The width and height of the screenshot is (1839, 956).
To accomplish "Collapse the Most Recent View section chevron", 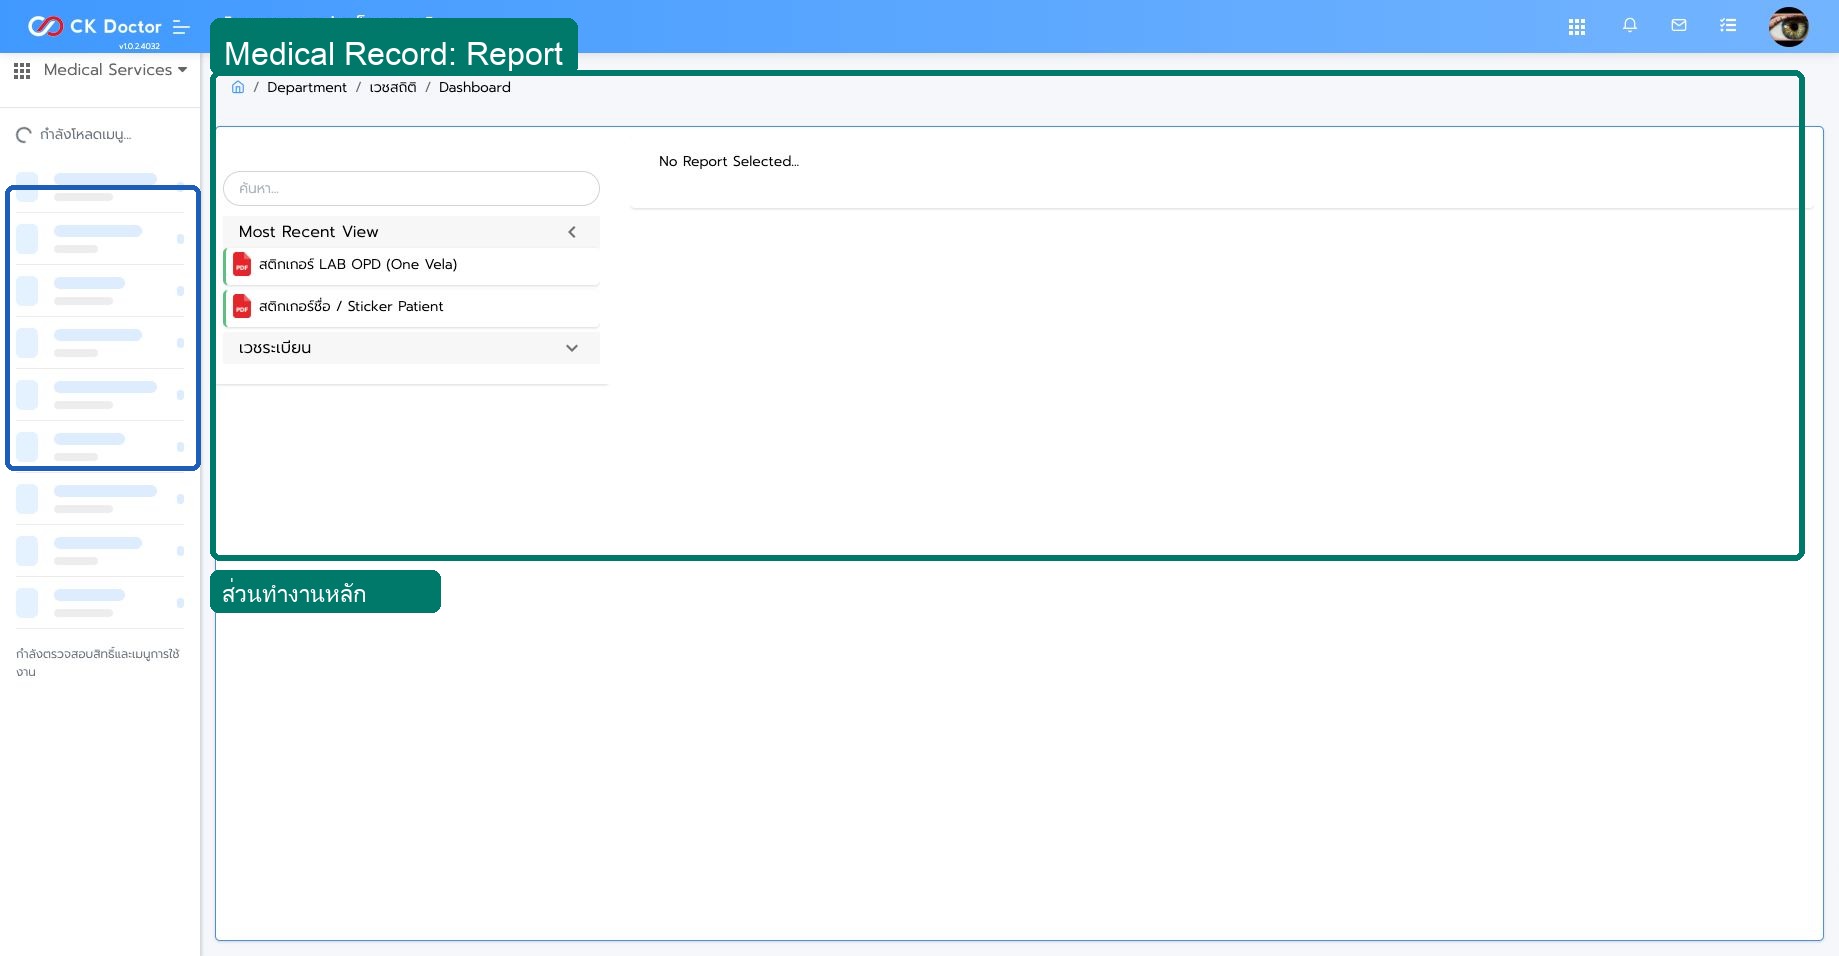I will click(572, 232).
